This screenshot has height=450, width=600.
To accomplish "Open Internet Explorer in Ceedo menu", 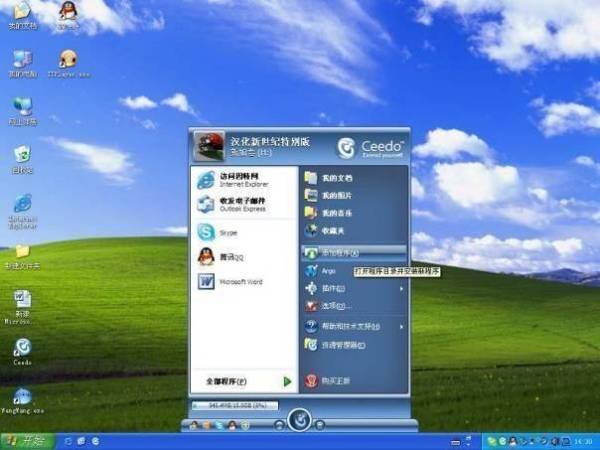I will [244, 180].
